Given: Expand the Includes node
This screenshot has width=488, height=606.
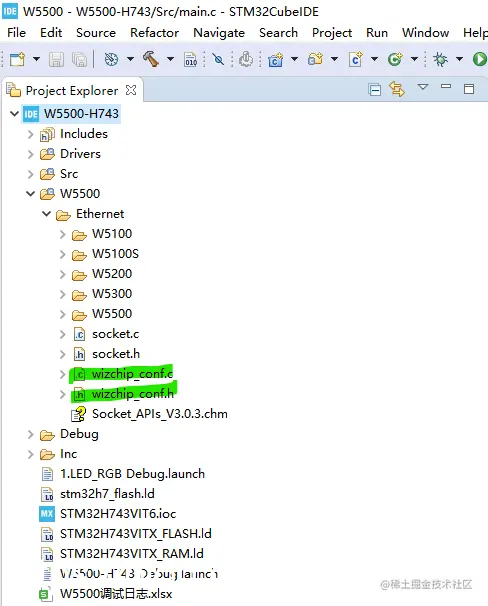Looking at the screenshot, I should click(x=31, y=134).
